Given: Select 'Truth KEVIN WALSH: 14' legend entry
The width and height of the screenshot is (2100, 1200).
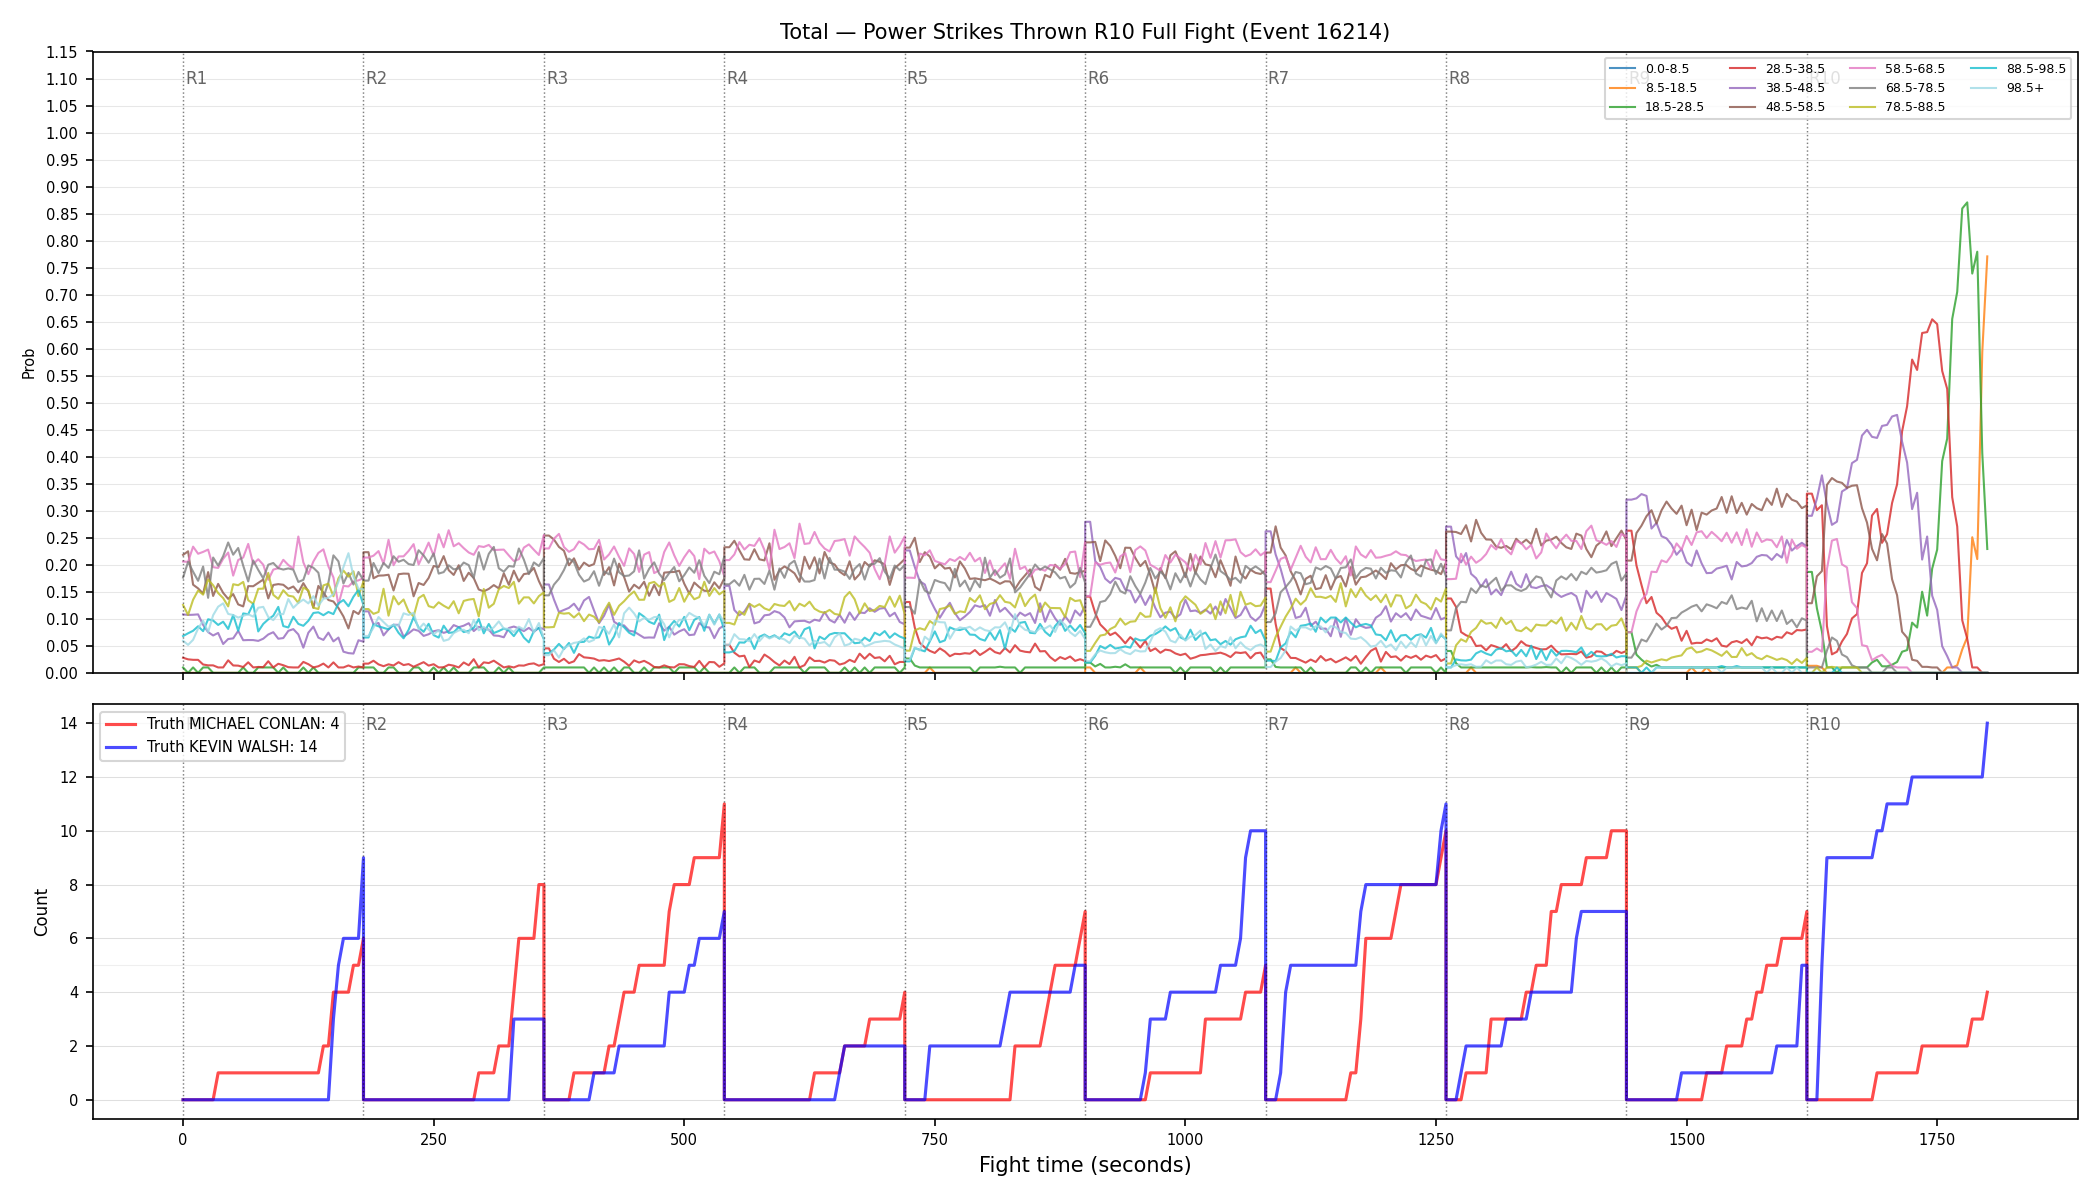Looking at the screenshot, I should pos(211,747).
